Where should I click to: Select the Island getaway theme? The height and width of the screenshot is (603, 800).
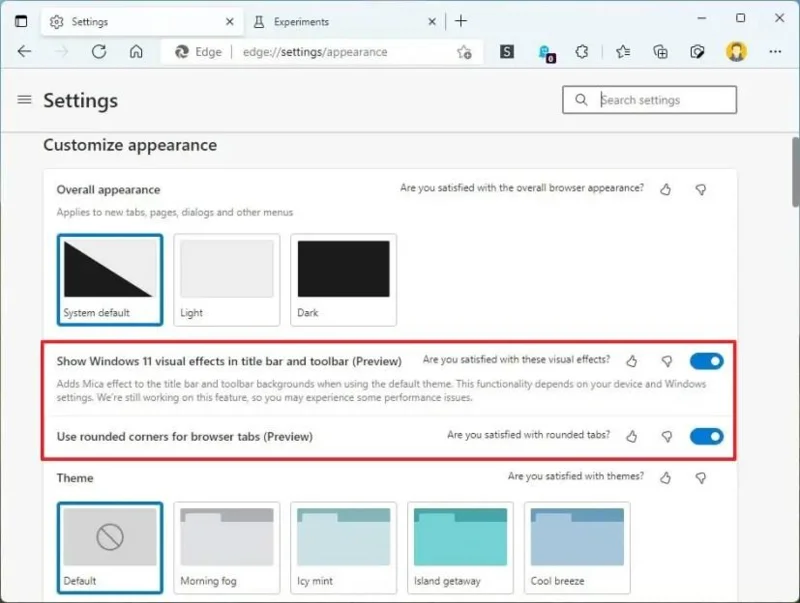460,548
